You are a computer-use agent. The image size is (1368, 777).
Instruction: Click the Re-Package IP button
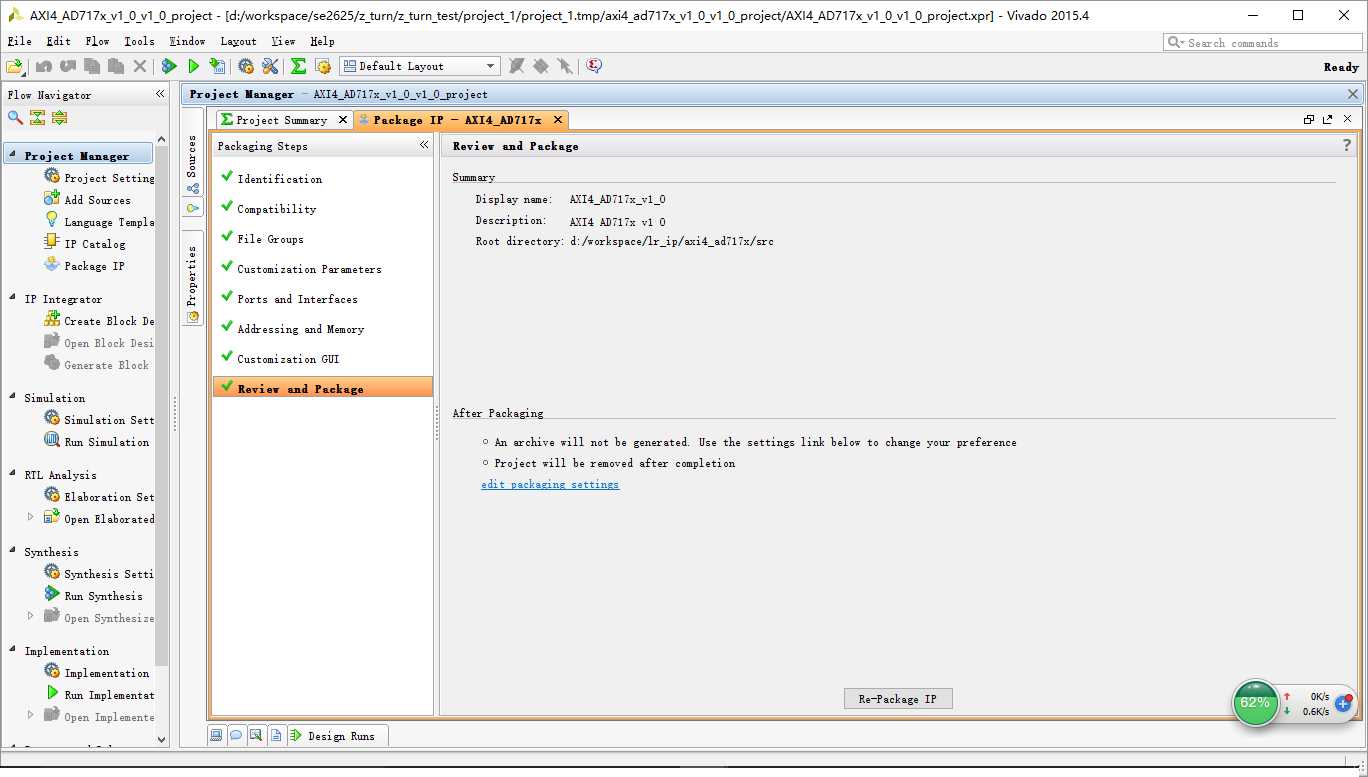click(898, 699)
